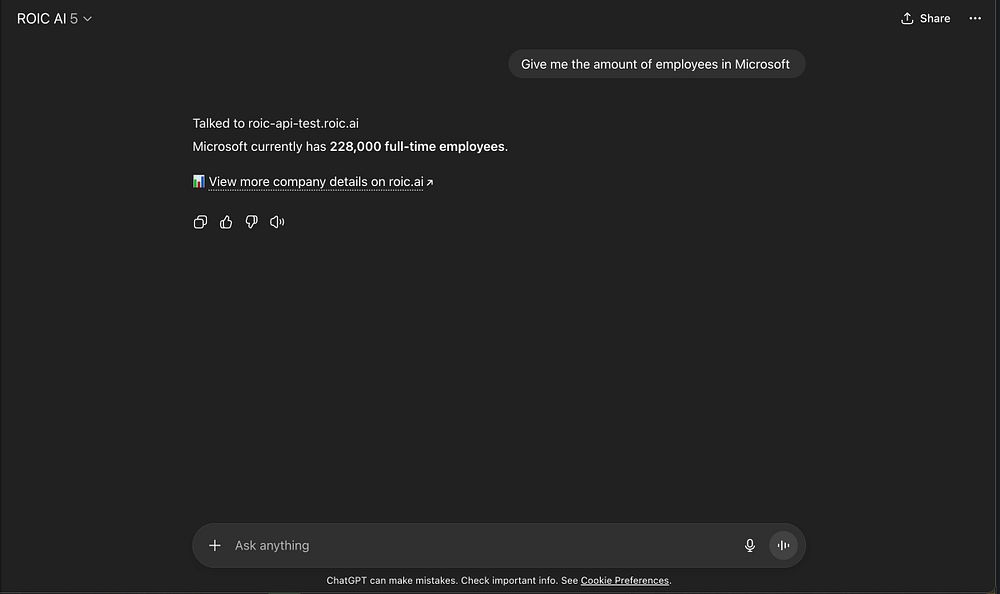Viewport: 1000px width, 594px height.
Task: Open the Cookie Preferences link
Action: click(624, 581)
